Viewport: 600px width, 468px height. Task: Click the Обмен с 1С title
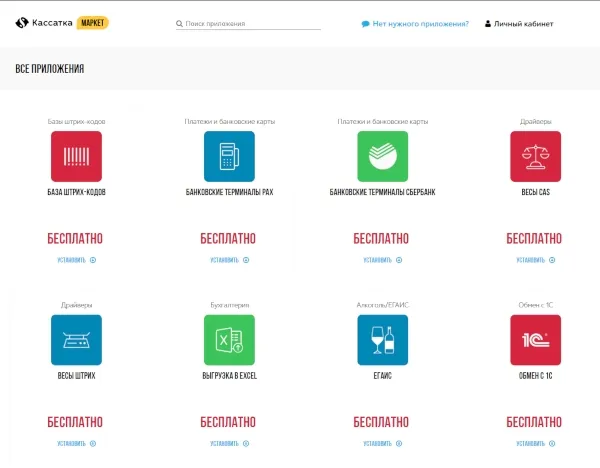(536, 376)
